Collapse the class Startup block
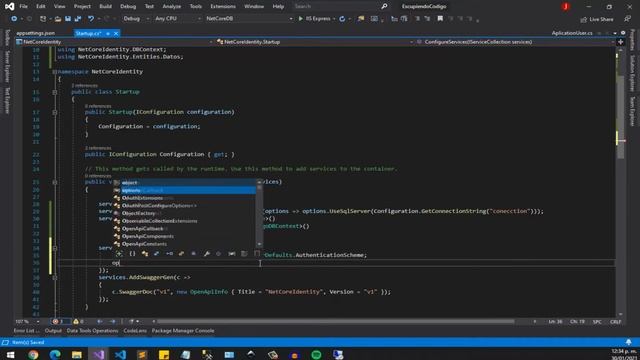The width and height of the screenshot is (640, 360). click(55, 92)
